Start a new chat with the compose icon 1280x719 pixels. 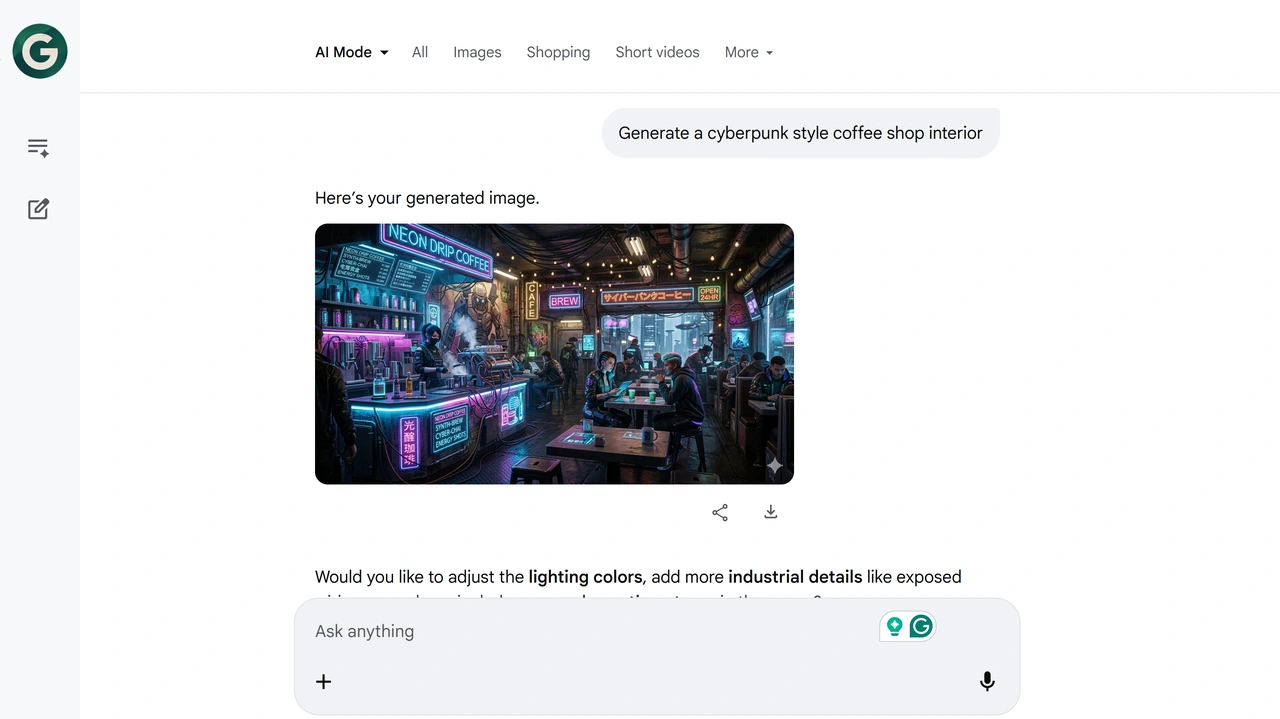click(x=38, y=209)
